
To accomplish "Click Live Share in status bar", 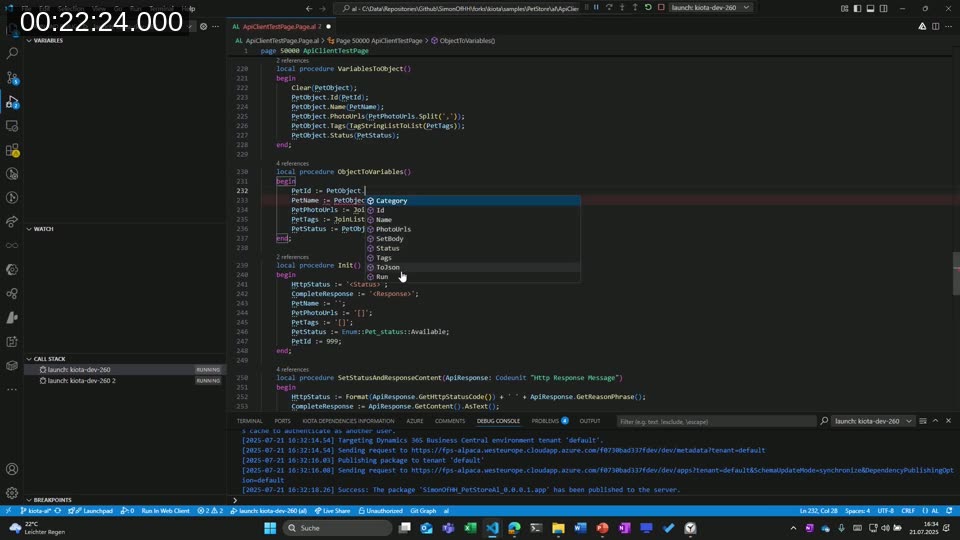I will 332,511.
